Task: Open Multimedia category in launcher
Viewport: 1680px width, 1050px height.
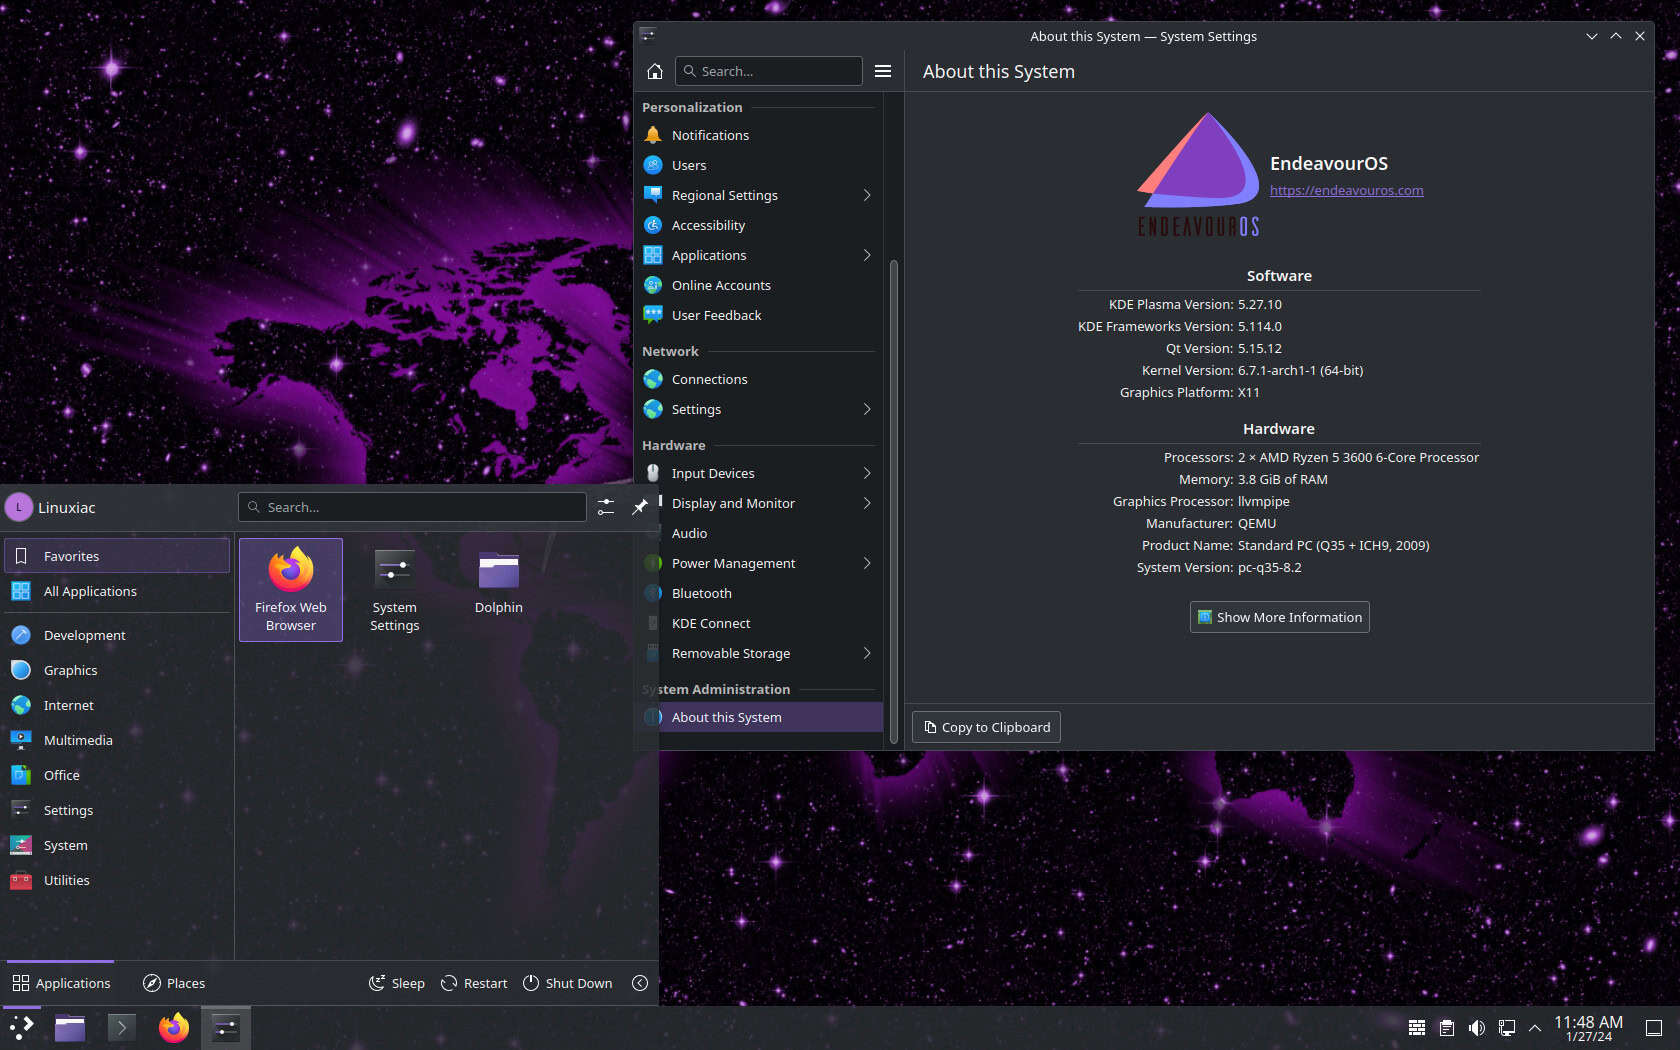Action: [117, 740]
